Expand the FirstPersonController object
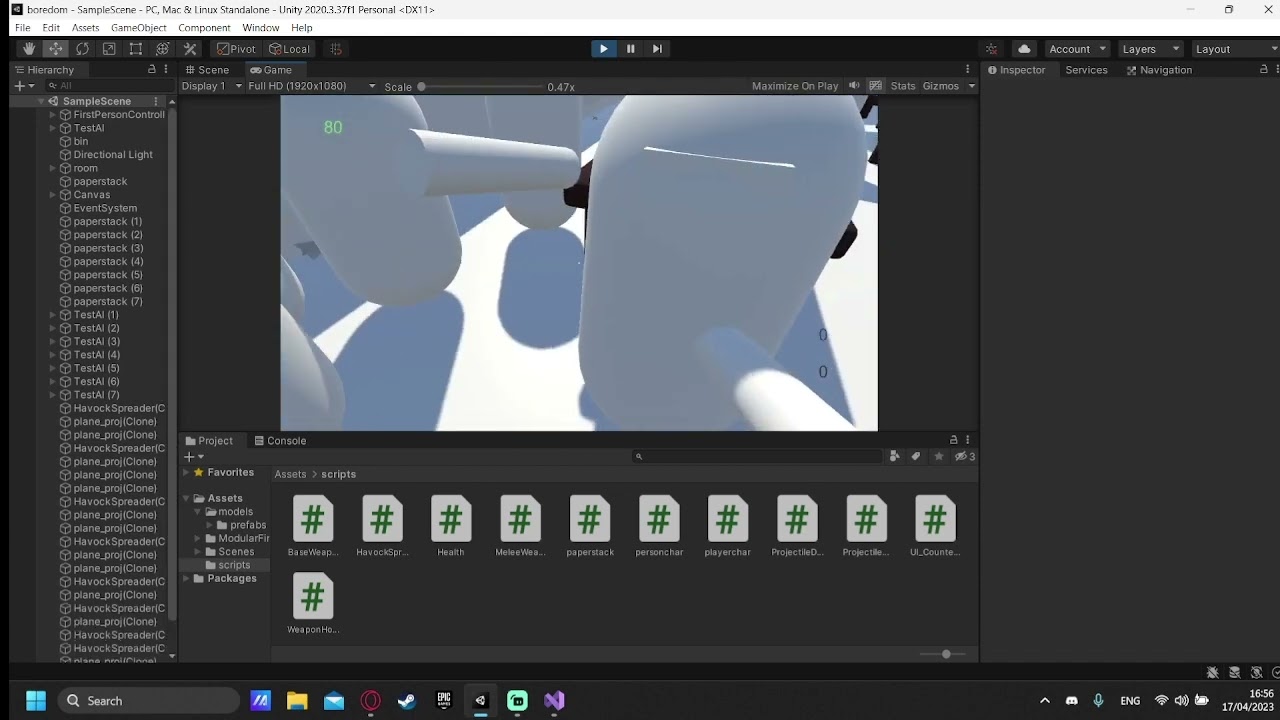 coord(52,115)
